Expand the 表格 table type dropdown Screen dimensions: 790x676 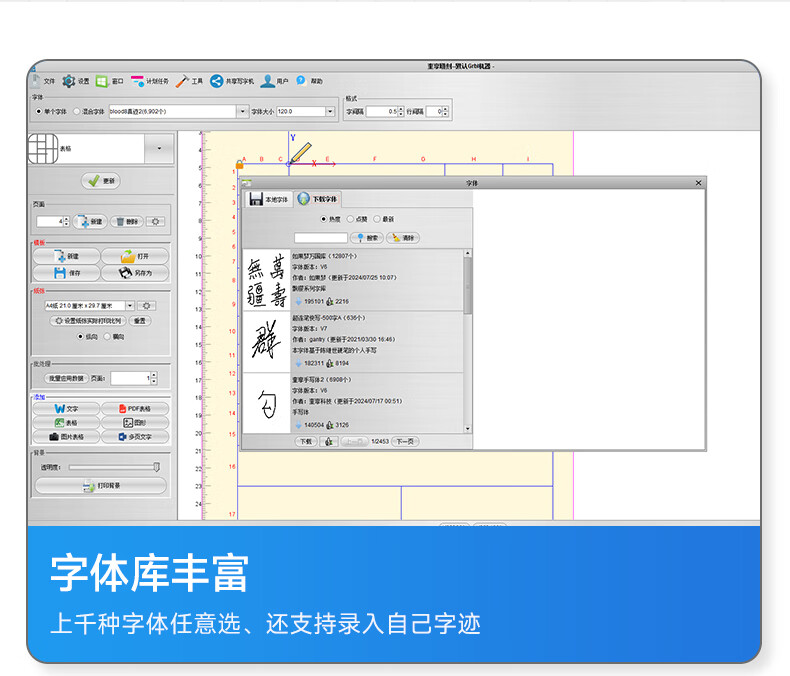[x=159, y=148]
